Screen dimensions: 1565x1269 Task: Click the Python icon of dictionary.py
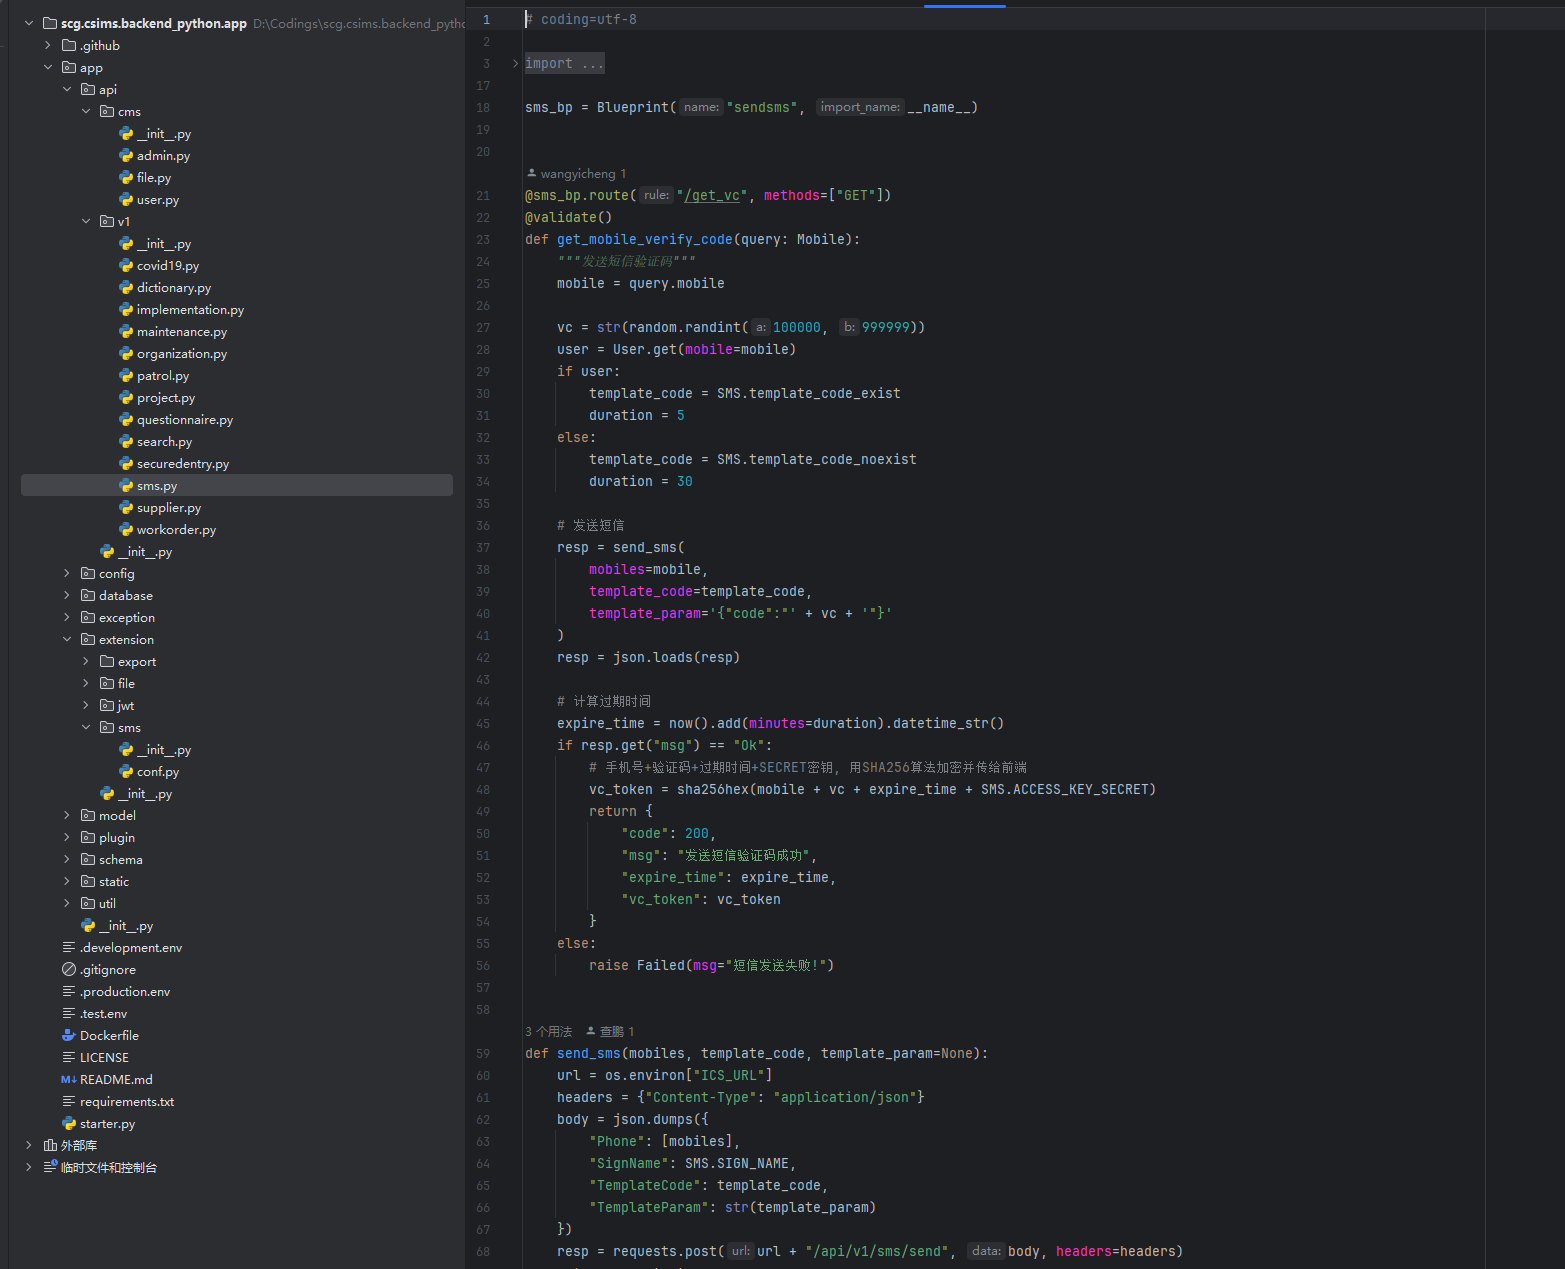126,287
